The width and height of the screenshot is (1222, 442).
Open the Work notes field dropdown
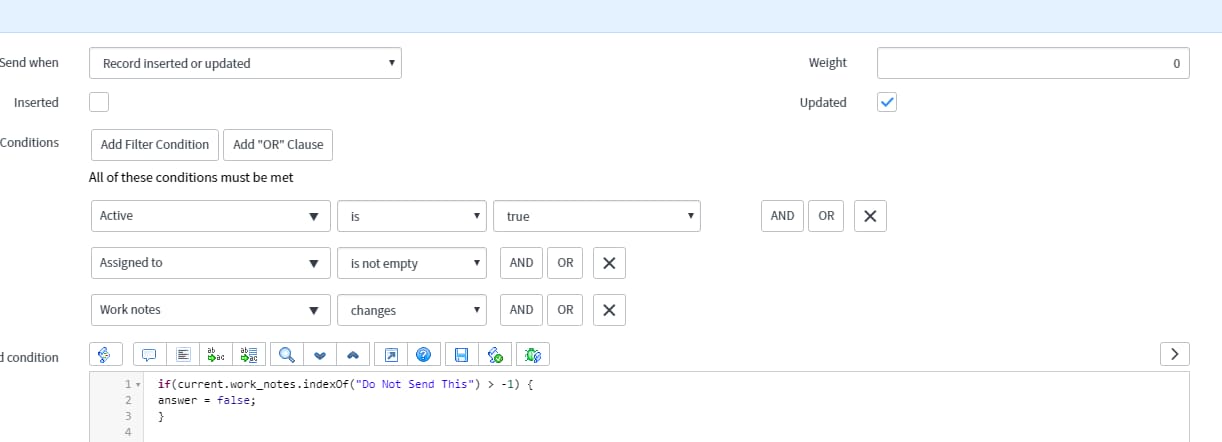(210, 310)
